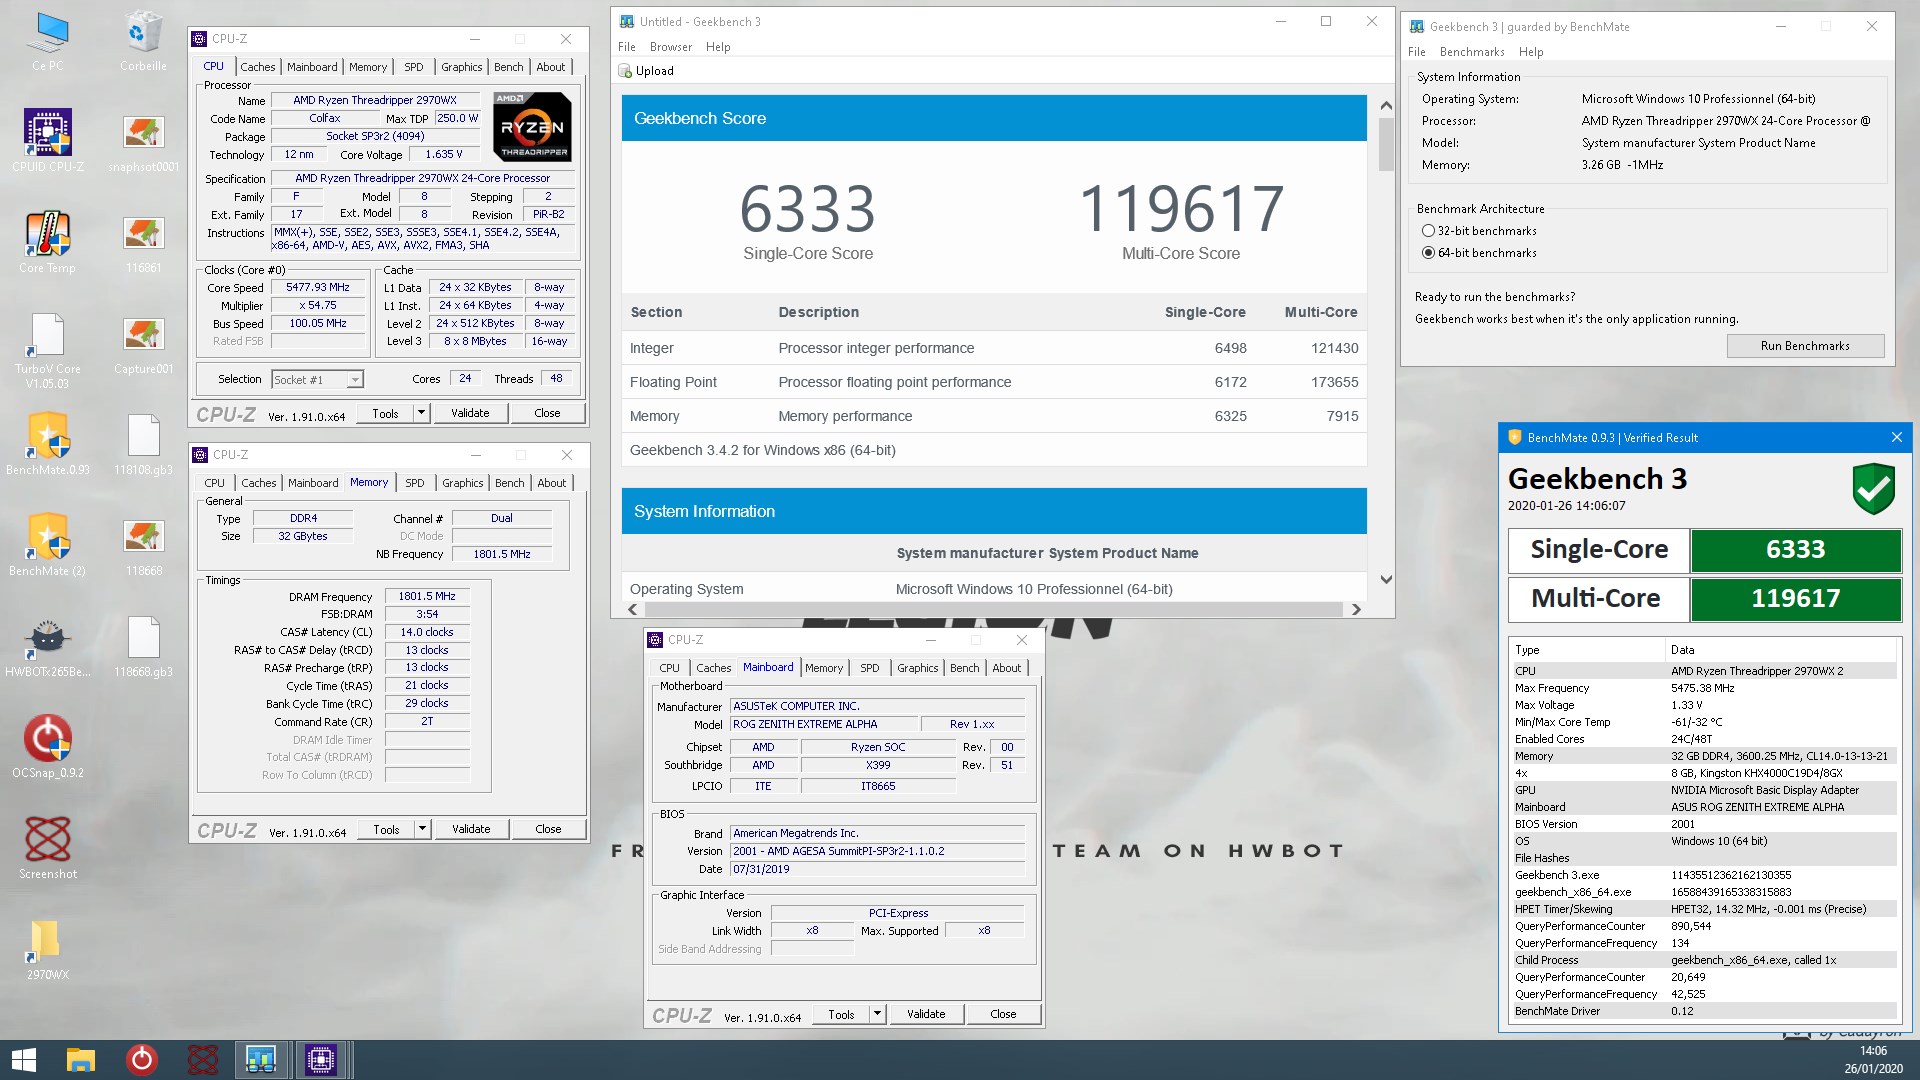Open Capture001 image file icon
Image resolution: width=1920 pixels, height=1080 pixels.
tap(143, 343)
